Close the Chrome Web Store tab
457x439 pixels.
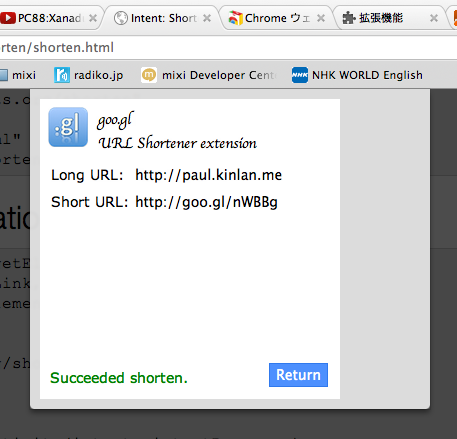321,18
